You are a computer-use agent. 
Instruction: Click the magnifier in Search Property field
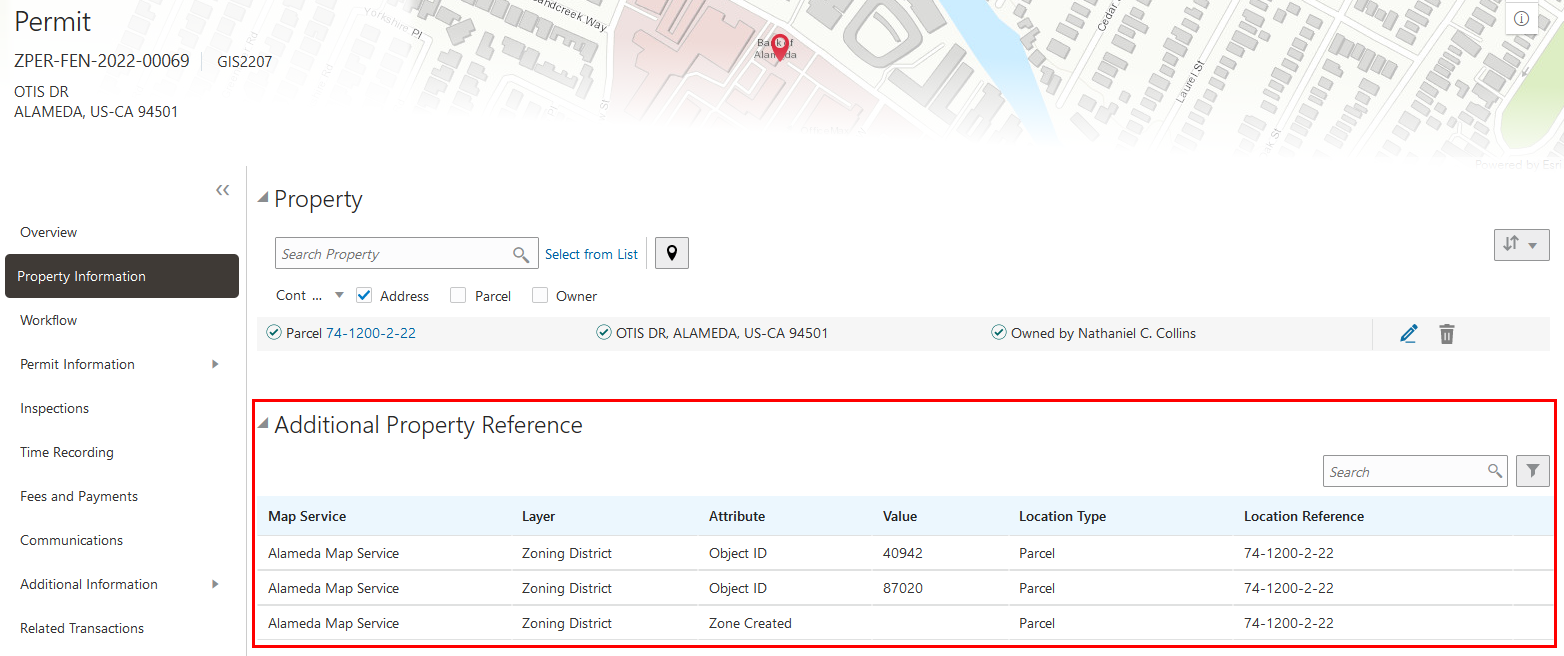pyautogui.click(x=521, y=254)
